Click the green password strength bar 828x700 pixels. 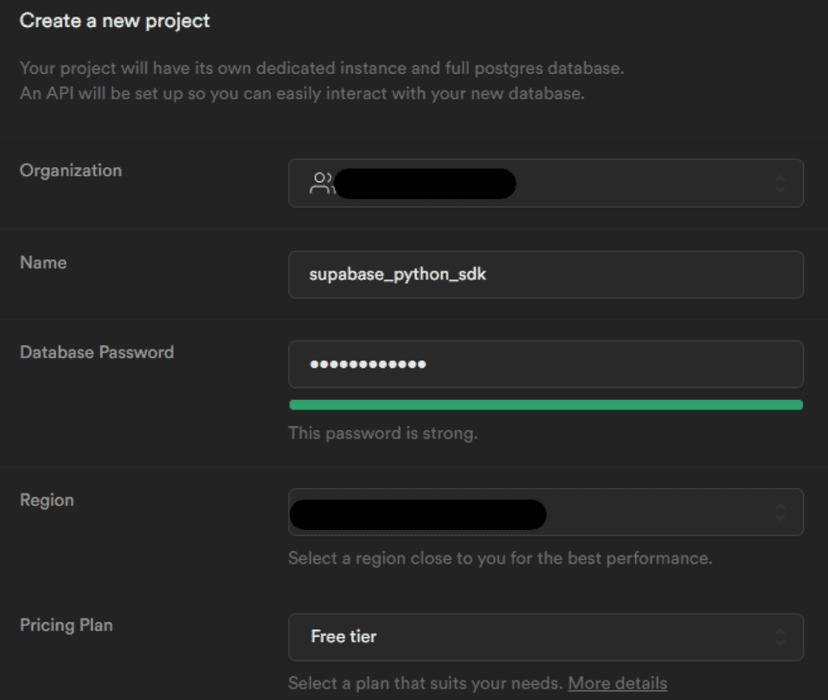tap(546, 403)
